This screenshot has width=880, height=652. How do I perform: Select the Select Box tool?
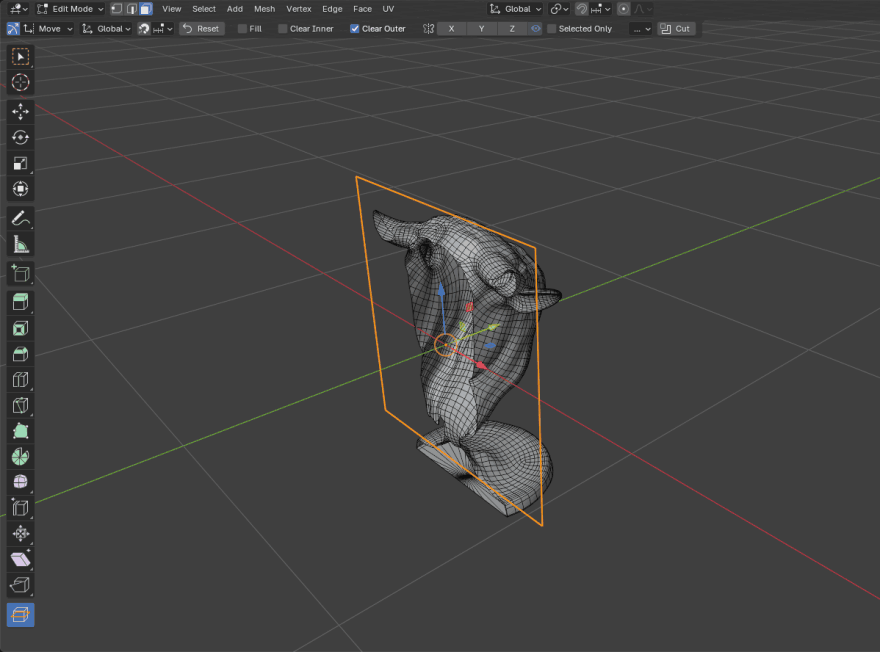(x=20, y=57)
